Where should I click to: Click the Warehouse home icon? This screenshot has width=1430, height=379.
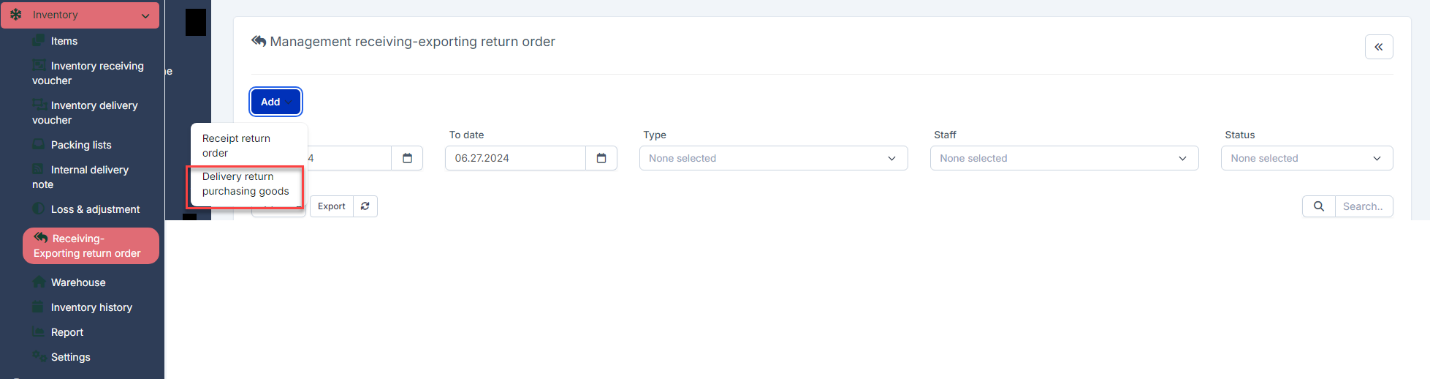coord(38,282)
